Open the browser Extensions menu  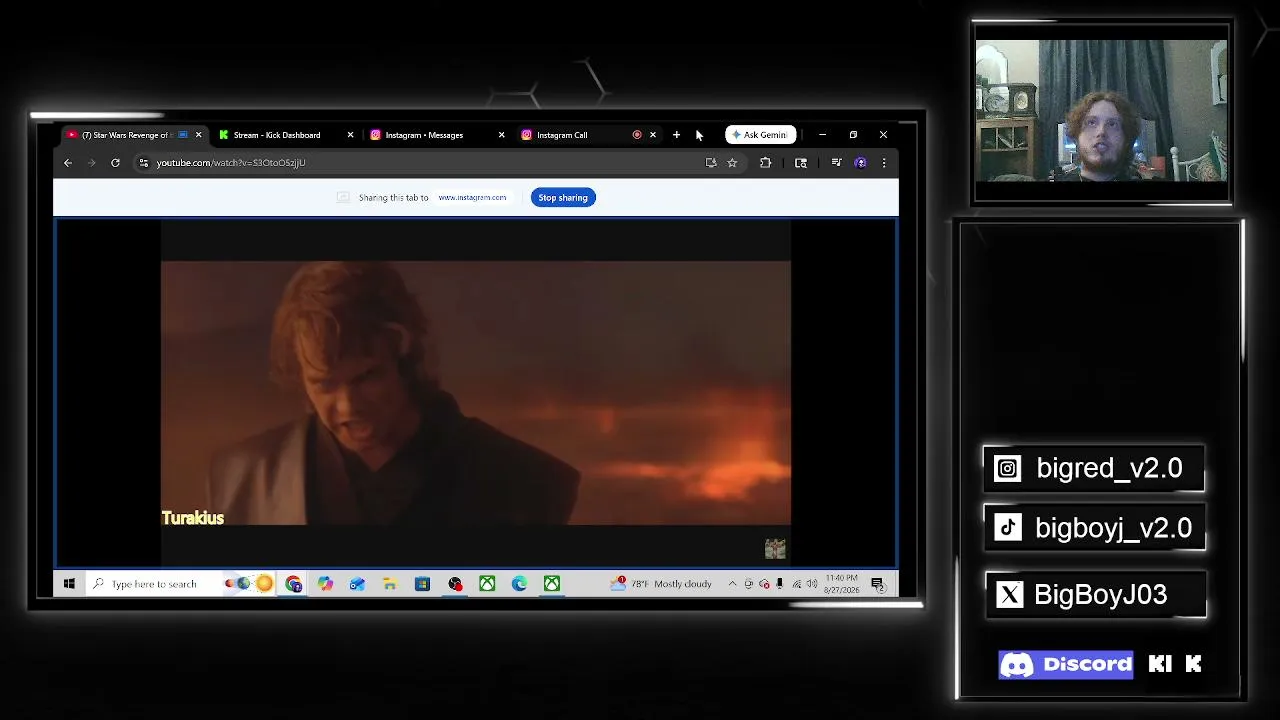[x=765, y=163]
